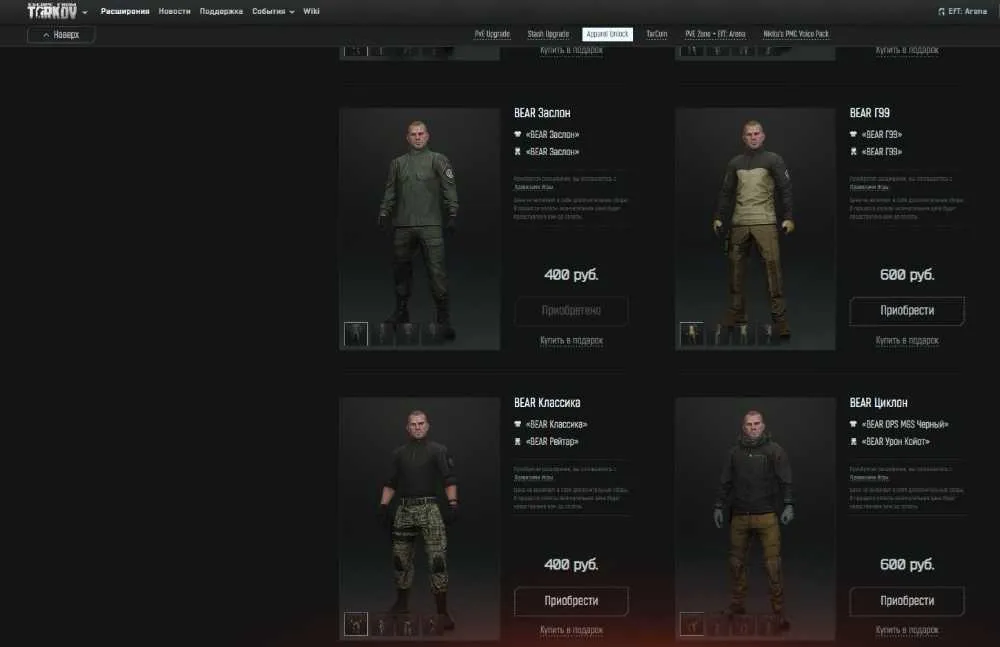The image size is (1000, 647).
Task: Switch to the Stash Upgrade tab
Action: (548, 34)
